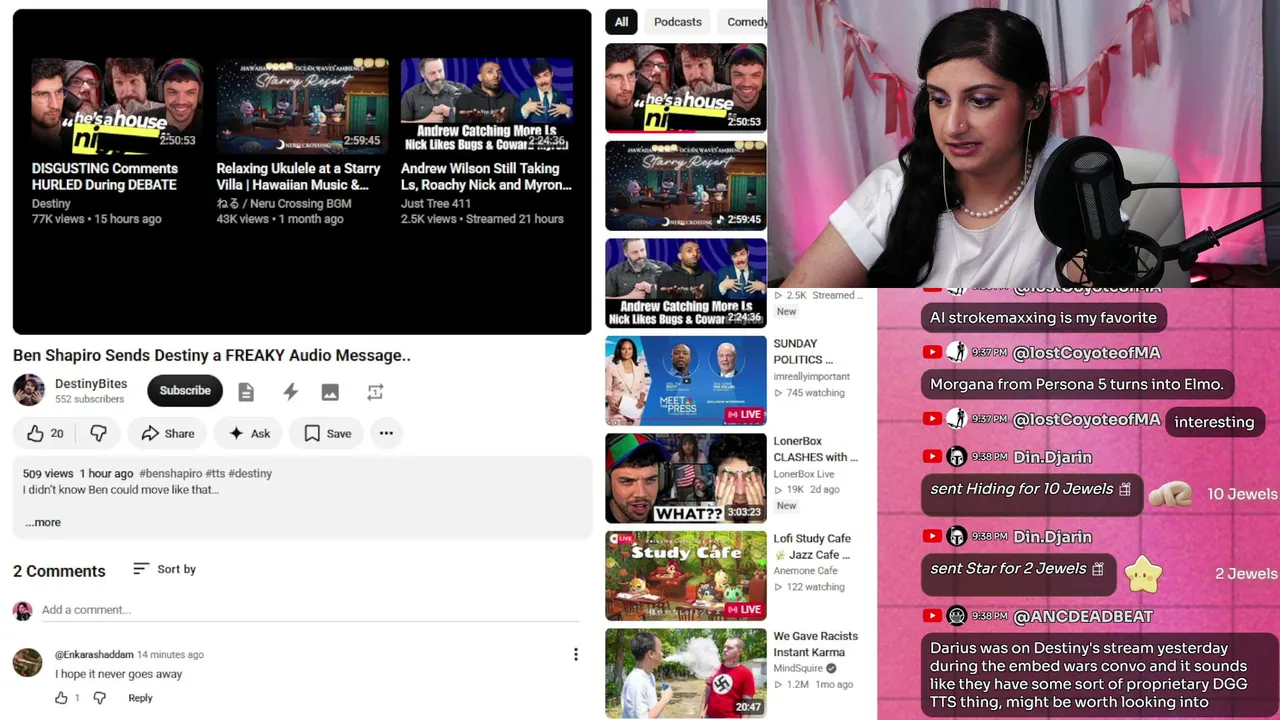Open the transcript document icon beside Subscribe
Viewport: 1280px width, 720px height.
click(x=246, y=392)
